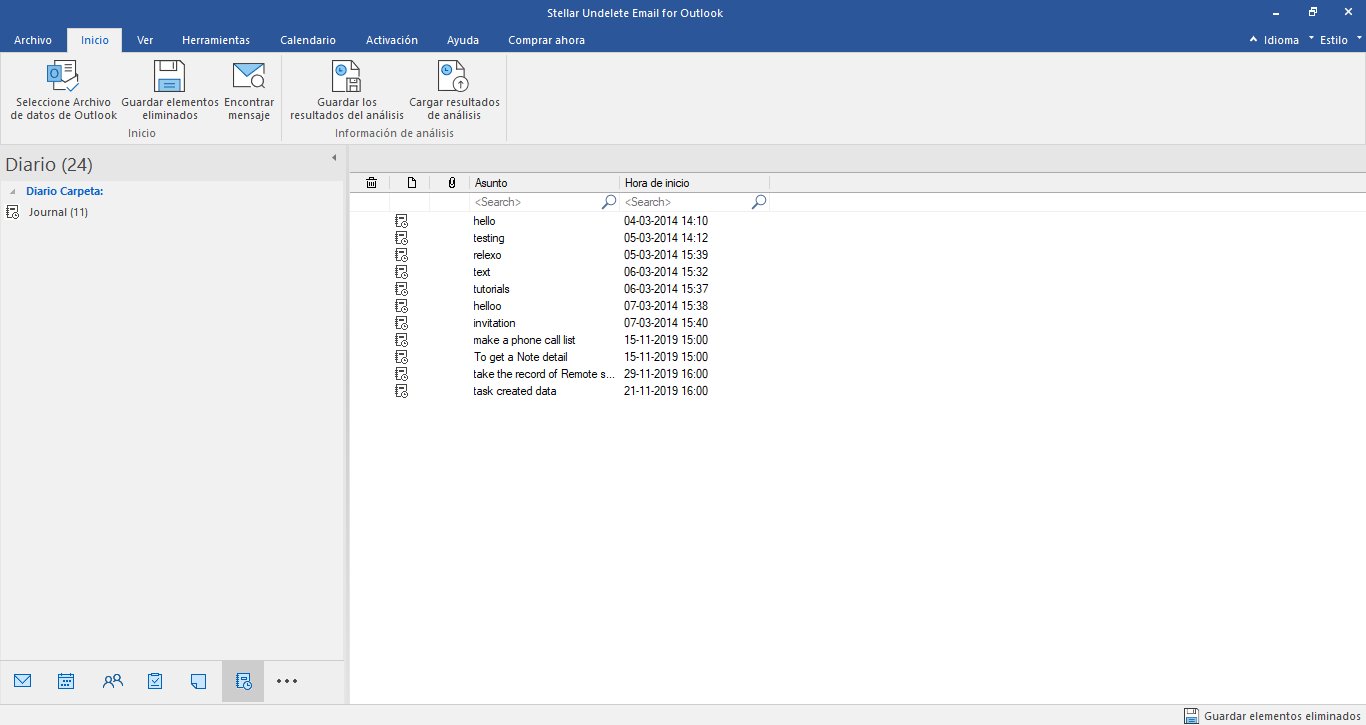Sort by Asunto column header
The width and height of the screenshot is (1366, 725).
tap(545, 183)
